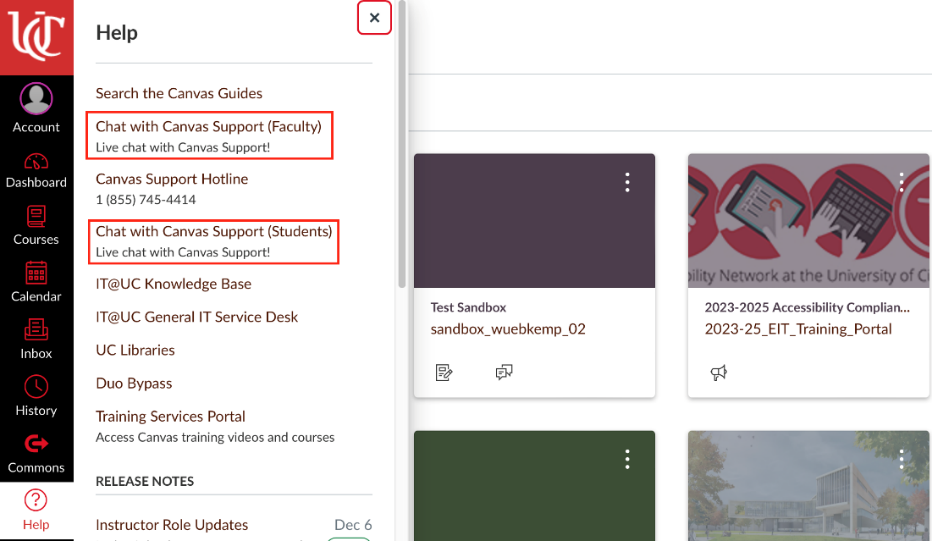Open the Courses sidebar icon
The height and width of the screenshot is (541, 932).
coord(36,217)
